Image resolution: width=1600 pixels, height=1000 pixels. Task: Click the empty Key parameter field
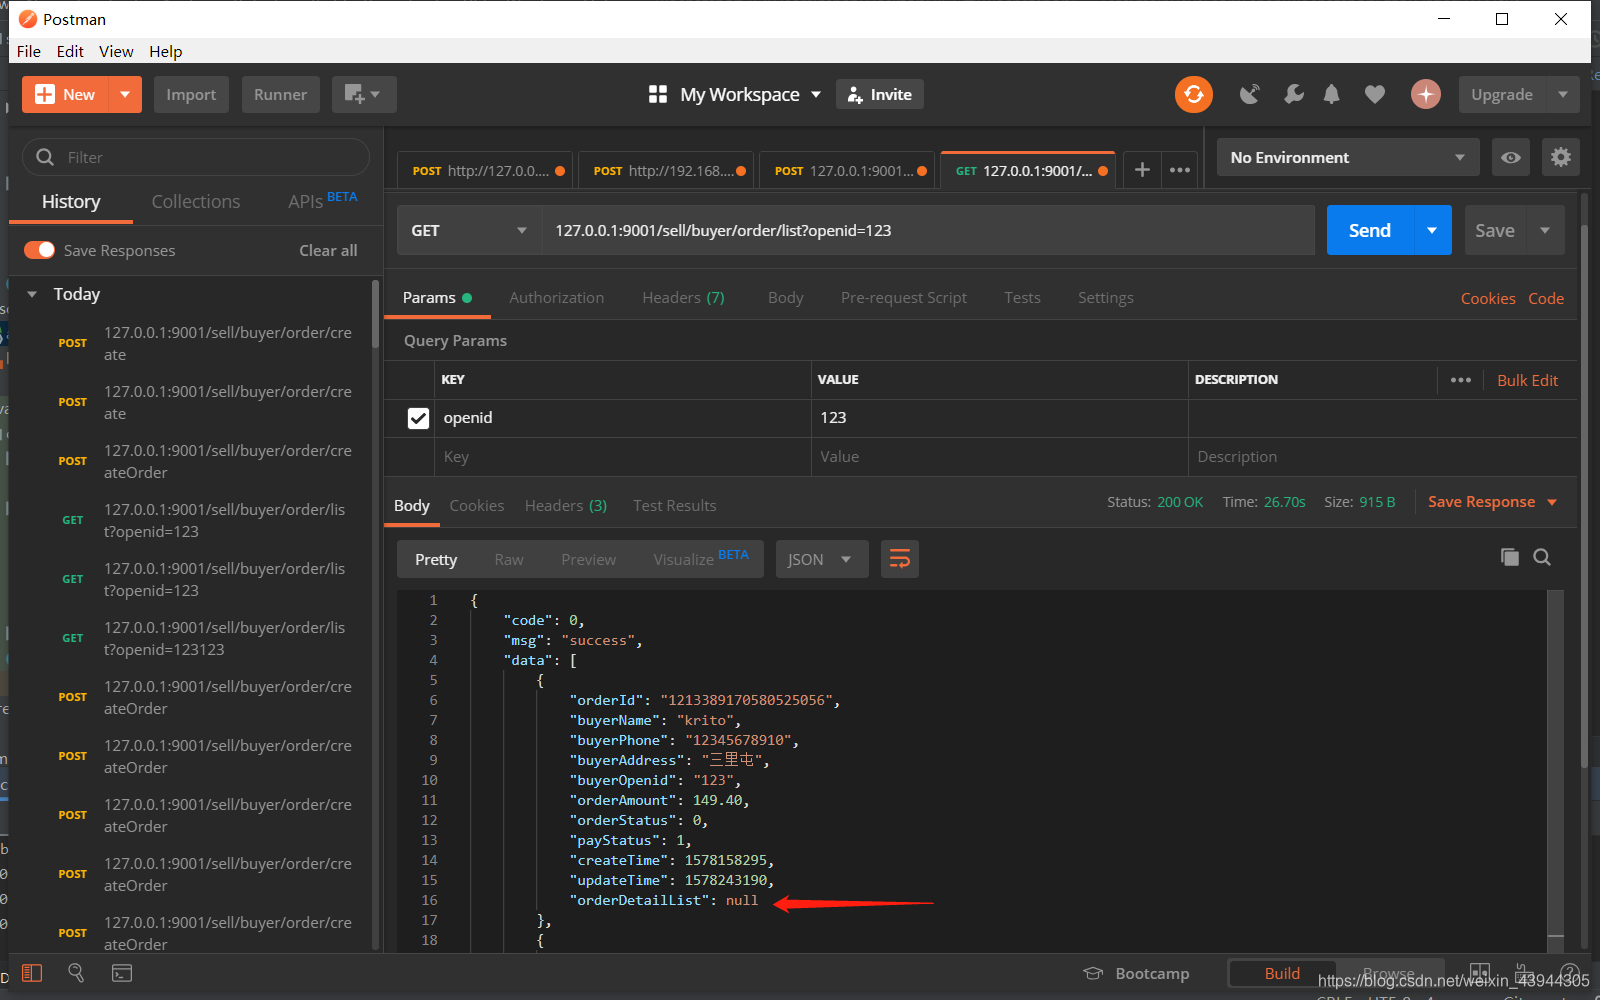[x=623, y=457]
